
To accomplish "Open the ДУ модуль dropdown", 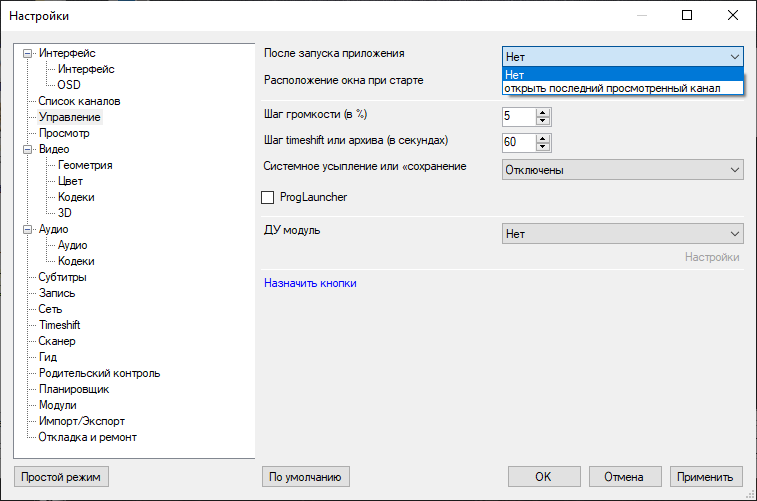I will [x=622, y=234].
